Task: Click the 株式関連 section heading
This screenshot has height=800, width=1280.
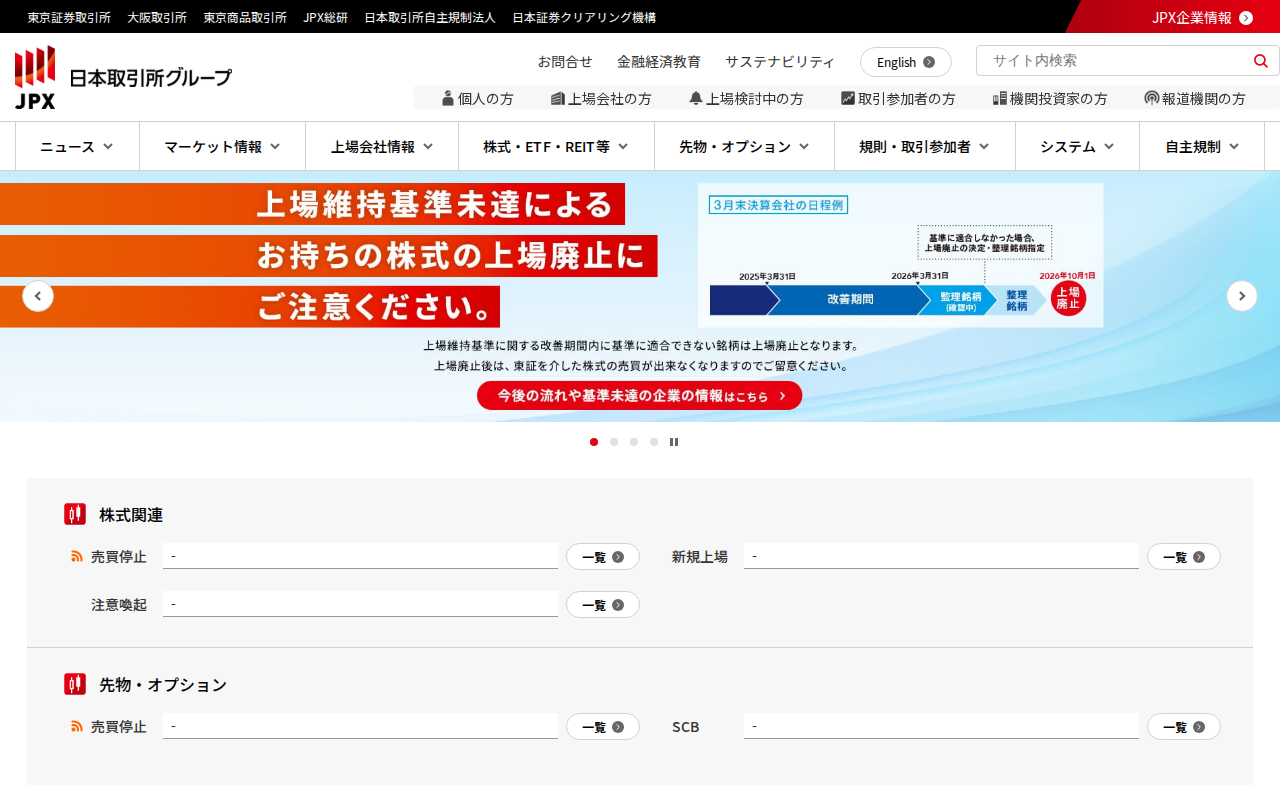Action: (131, 515)
